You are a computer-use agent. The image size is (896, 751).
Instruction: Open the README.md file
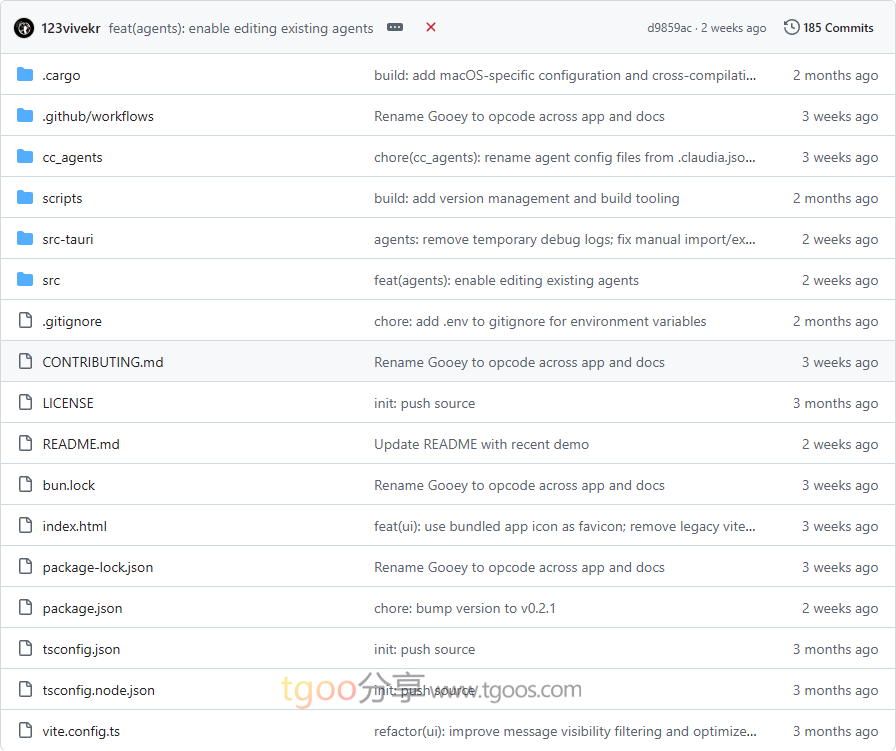[x=81, y=444]
